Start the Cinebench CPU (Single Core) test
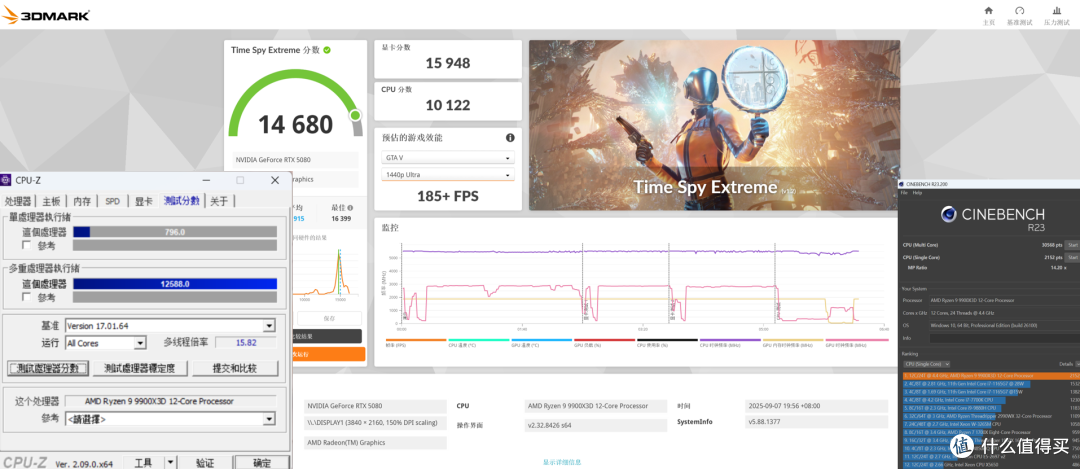 1072,257
